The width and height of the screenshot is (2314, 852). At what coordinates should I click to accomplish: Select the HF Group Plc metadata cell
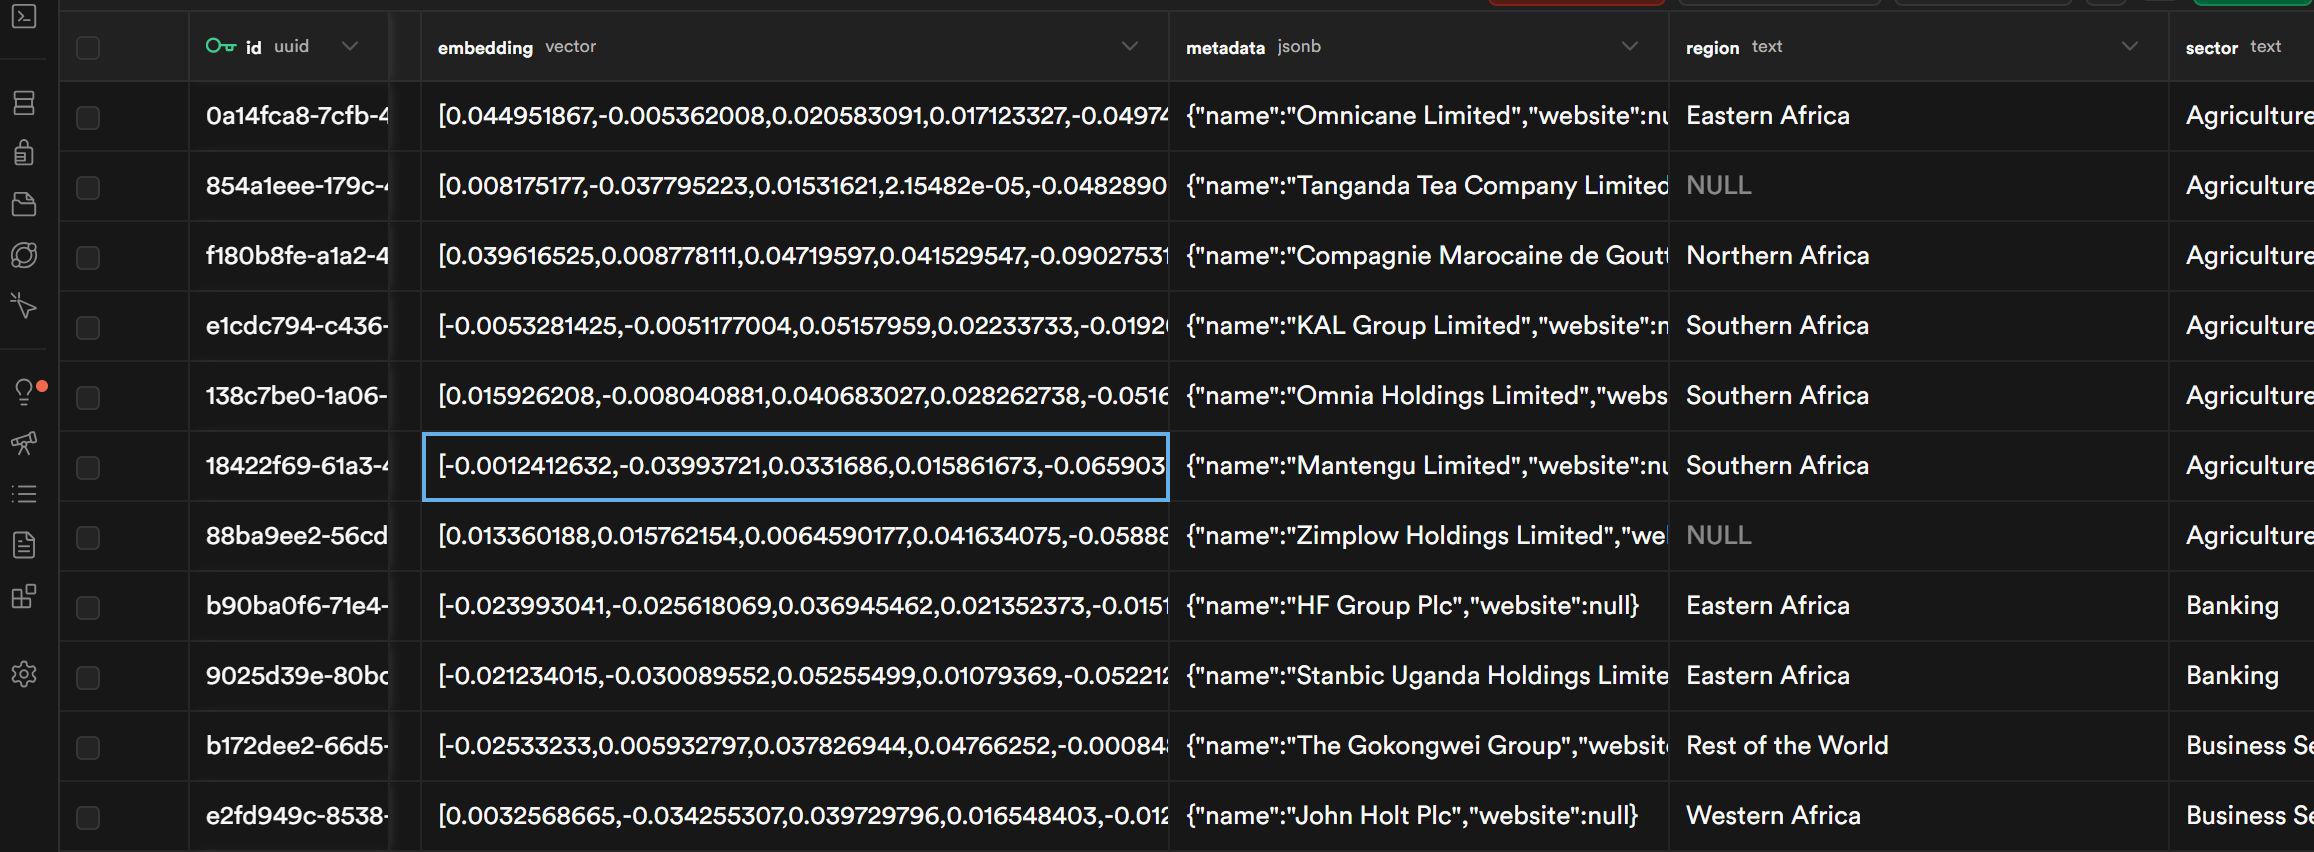pos(1419,606)
